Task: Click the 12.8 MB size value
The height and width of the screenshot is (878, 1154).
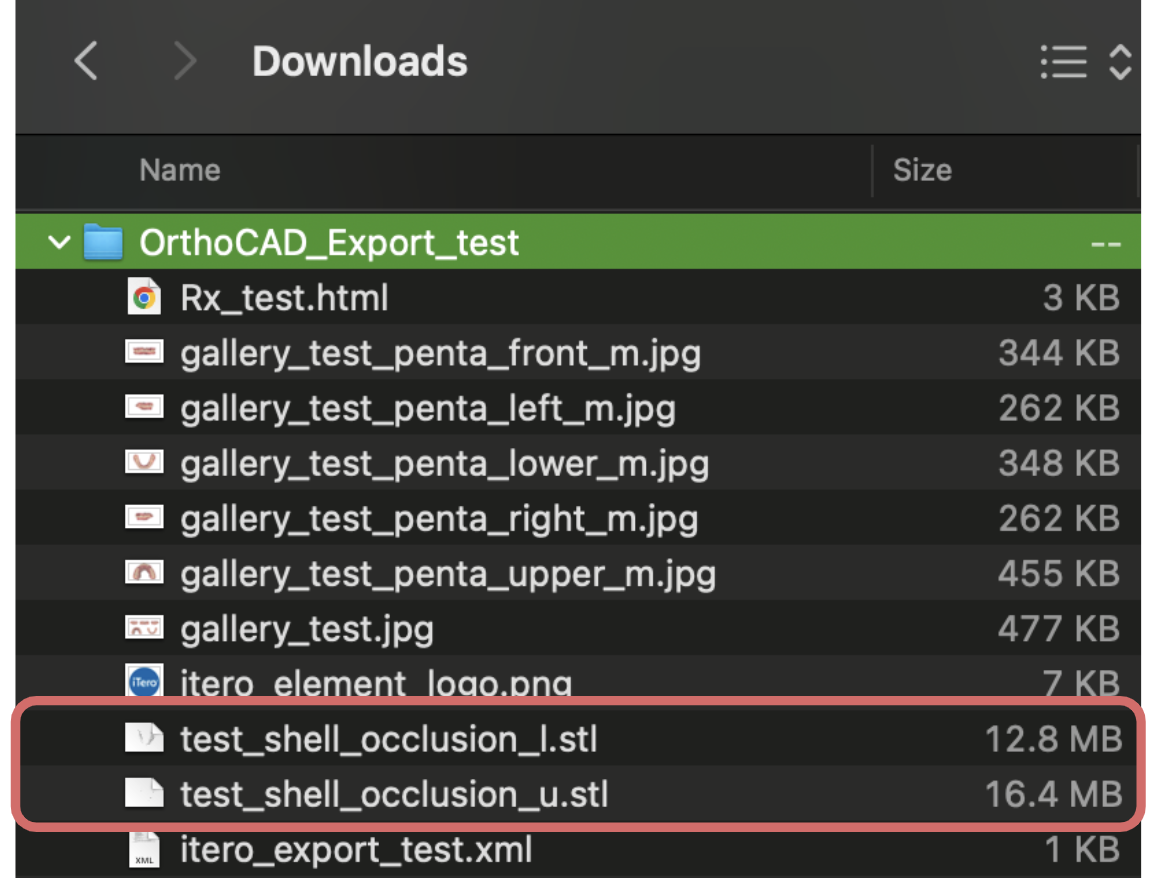Action: pyautogui.click(x=1053, y=740)
